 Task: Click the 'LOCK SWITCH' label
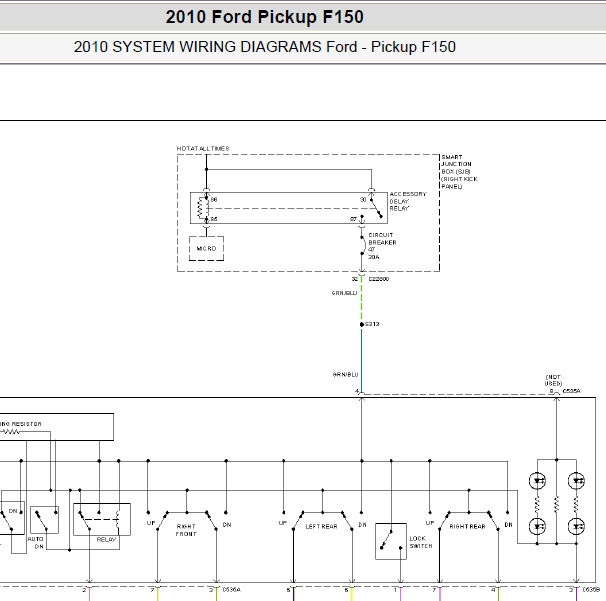click(x=421, y=542)
